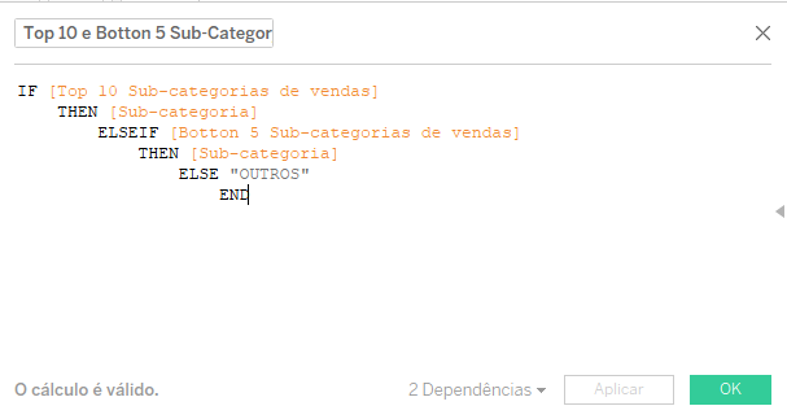Place cursor on the ELSEIF keyword
Screen dimensions: 787x419
128,133
